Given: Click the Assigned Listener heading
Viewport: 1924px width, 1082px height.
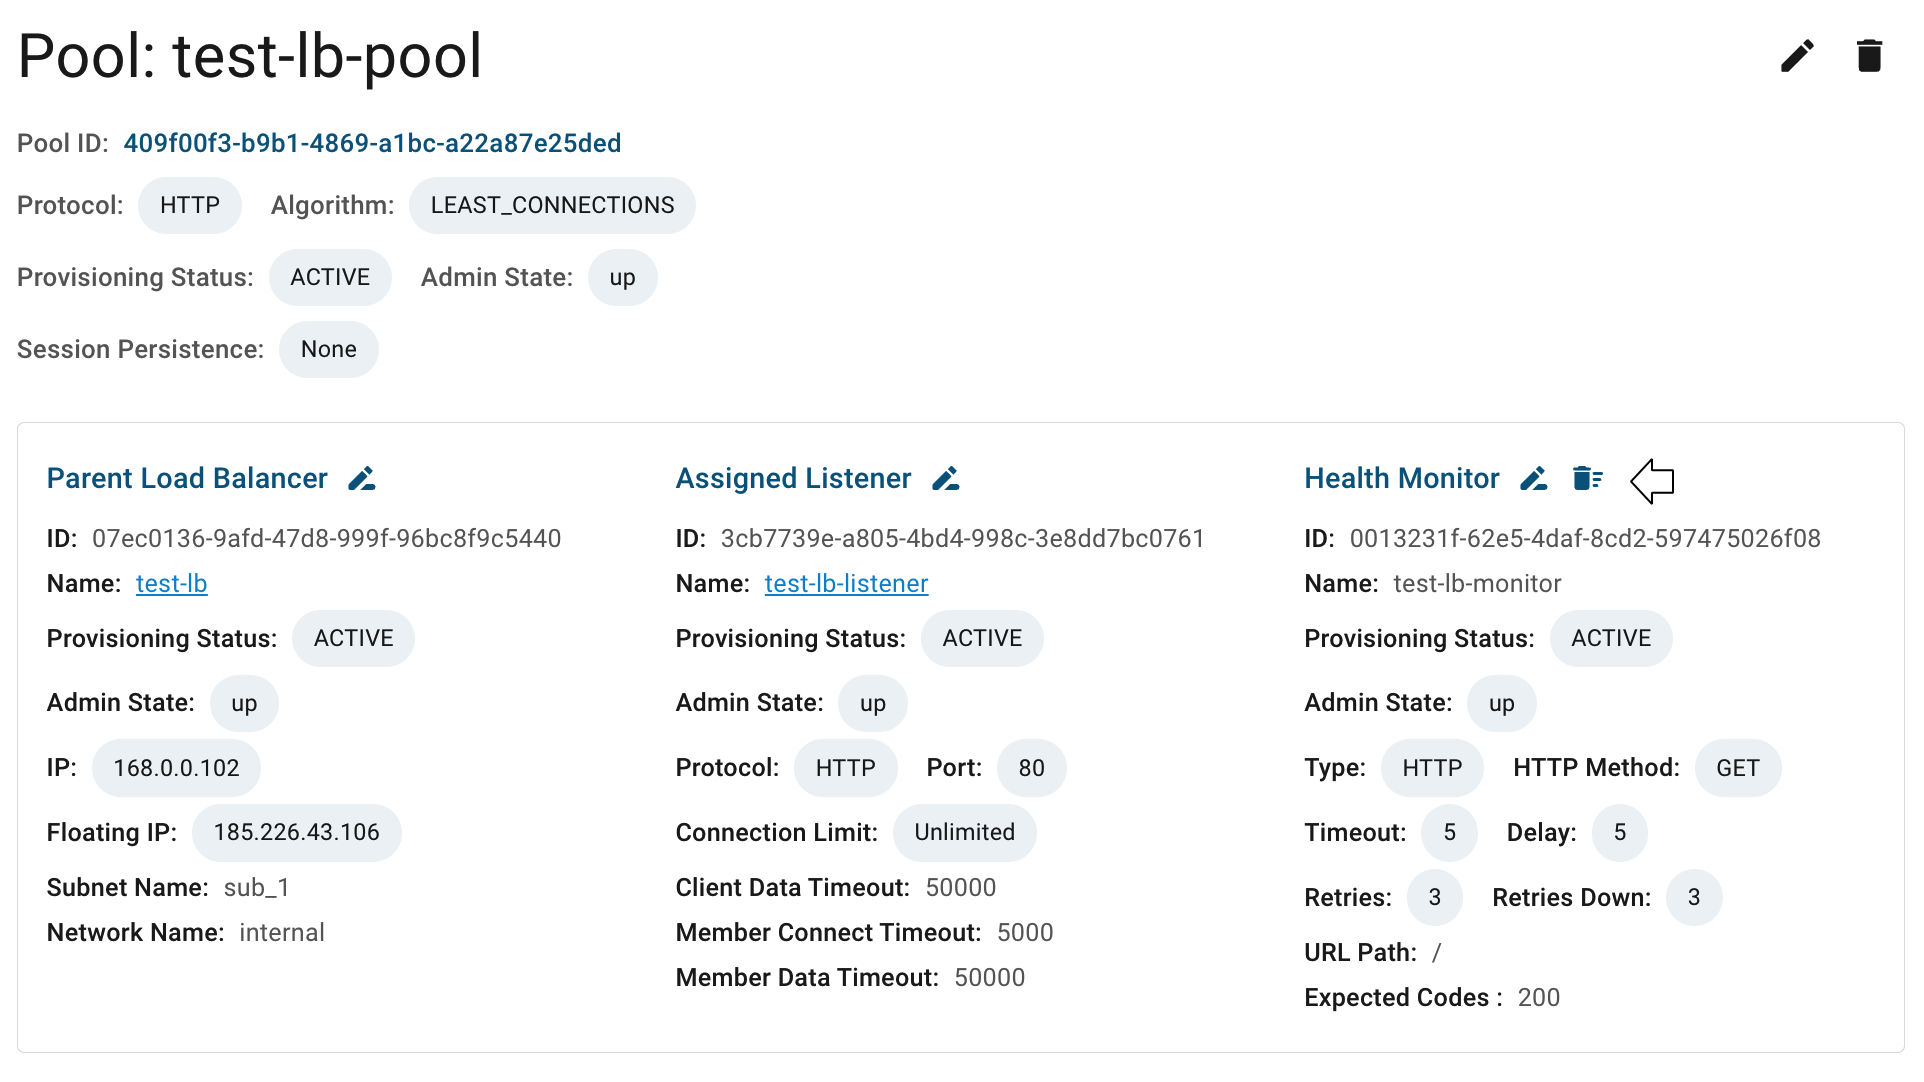Looking at the screenshot, I should (x=794, y=479).
